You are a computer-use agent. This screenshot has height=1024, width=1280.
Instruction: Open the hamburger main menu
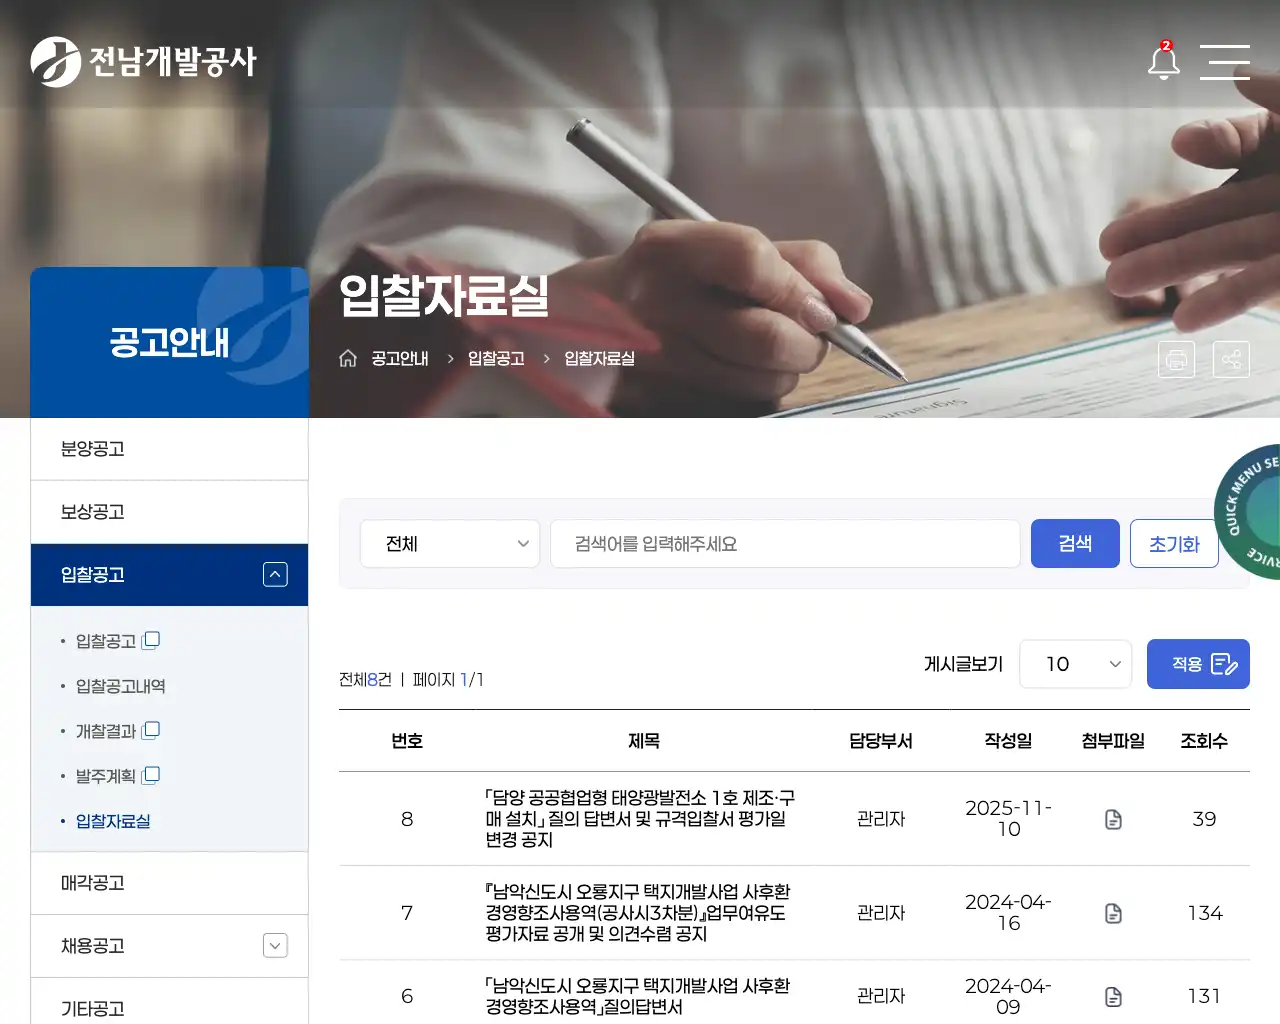(x=1225, y=62)
